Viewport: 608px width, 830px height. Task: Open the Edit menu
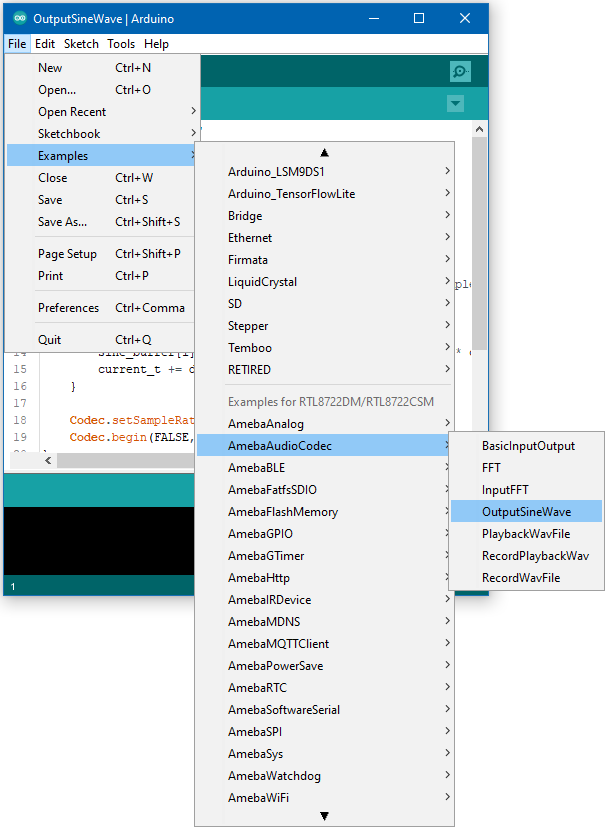tap(45, 44)
